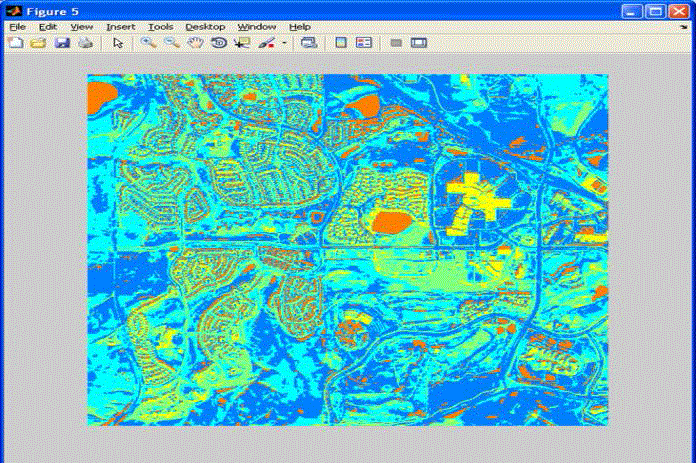The image size is (696, 463).
Task: Click the dock figure arrow in menu bar
Action: (684, 26)
